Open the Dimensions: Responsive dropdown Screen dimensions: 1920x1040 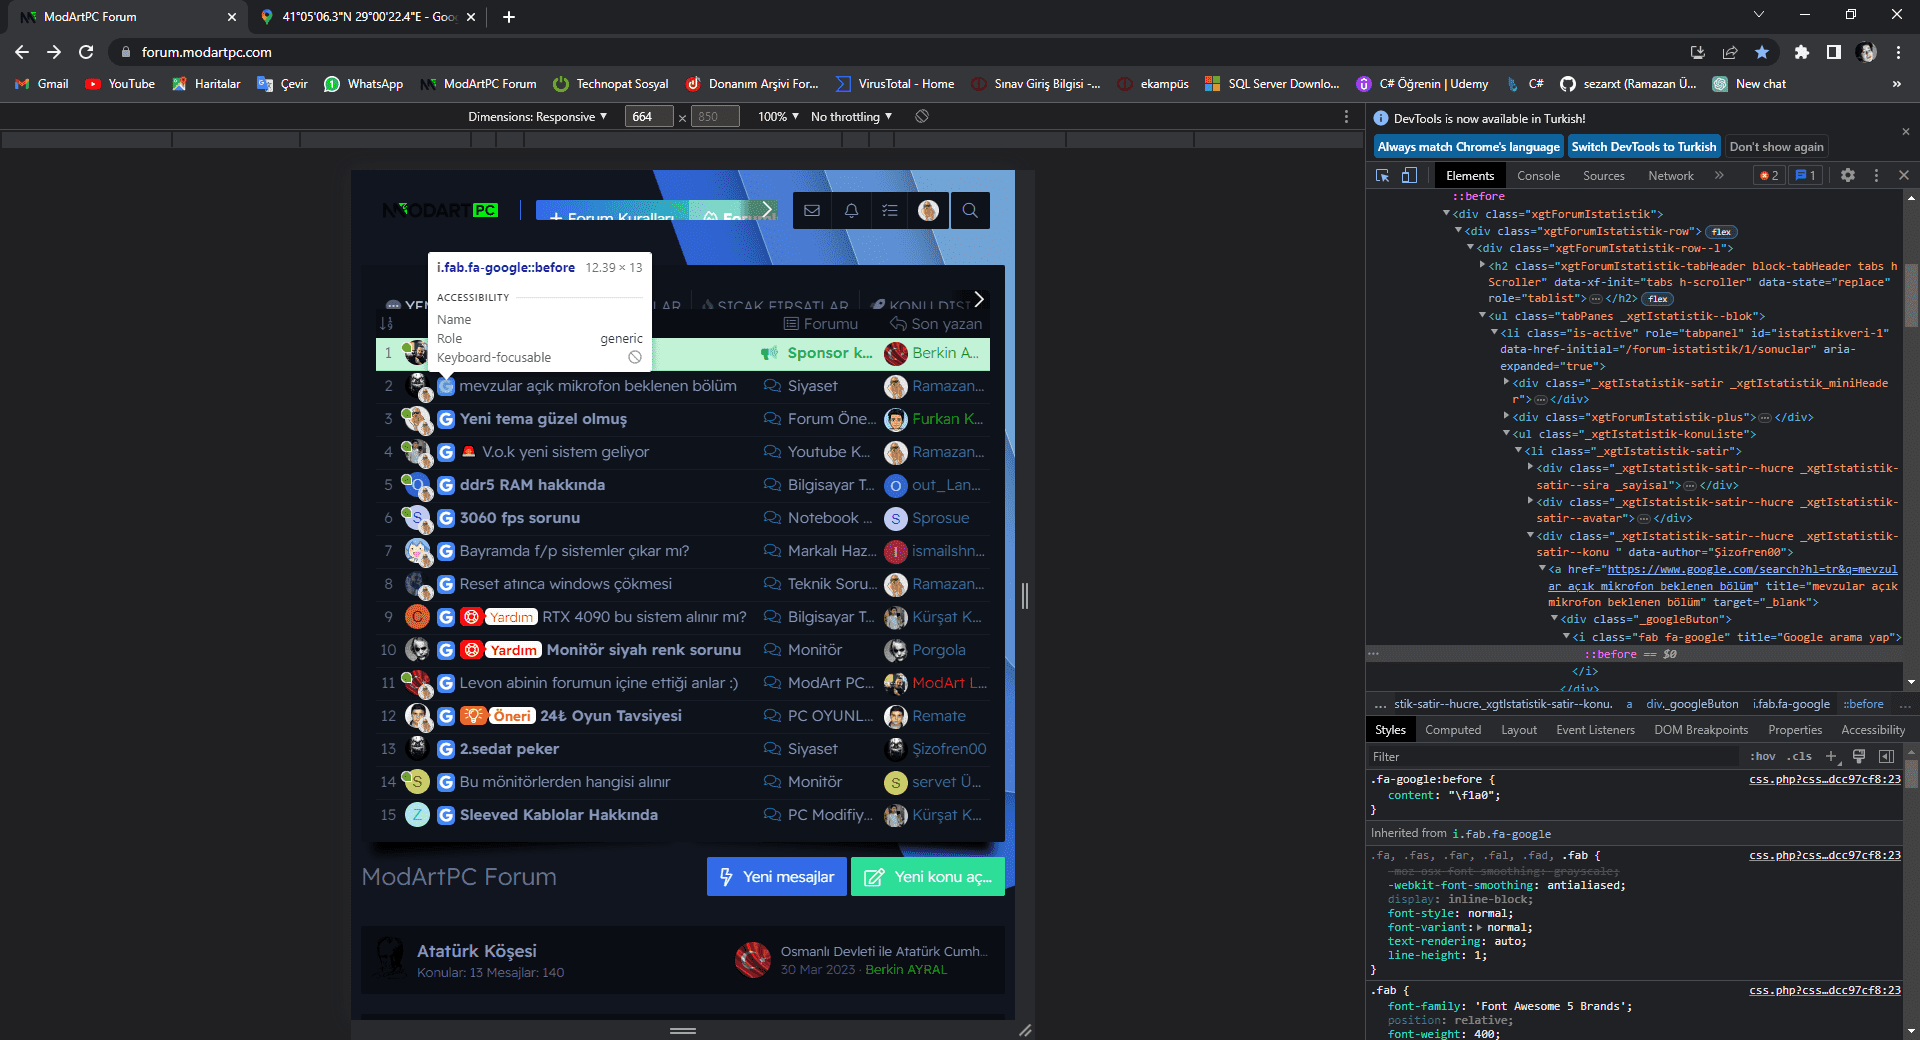(538, 117)
